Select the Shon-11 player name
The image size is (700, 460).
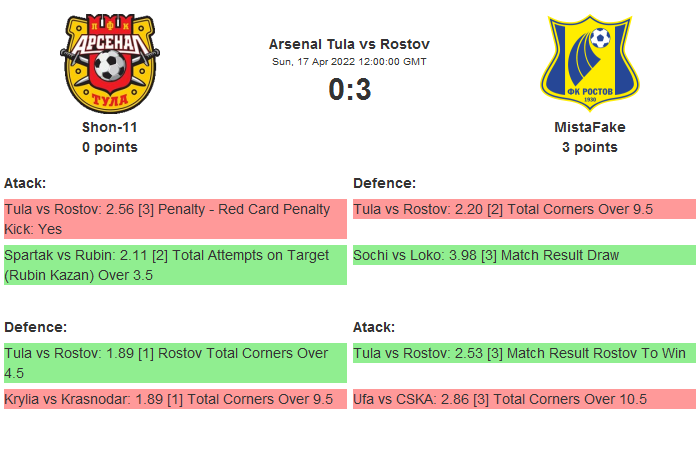pos(109,127)
